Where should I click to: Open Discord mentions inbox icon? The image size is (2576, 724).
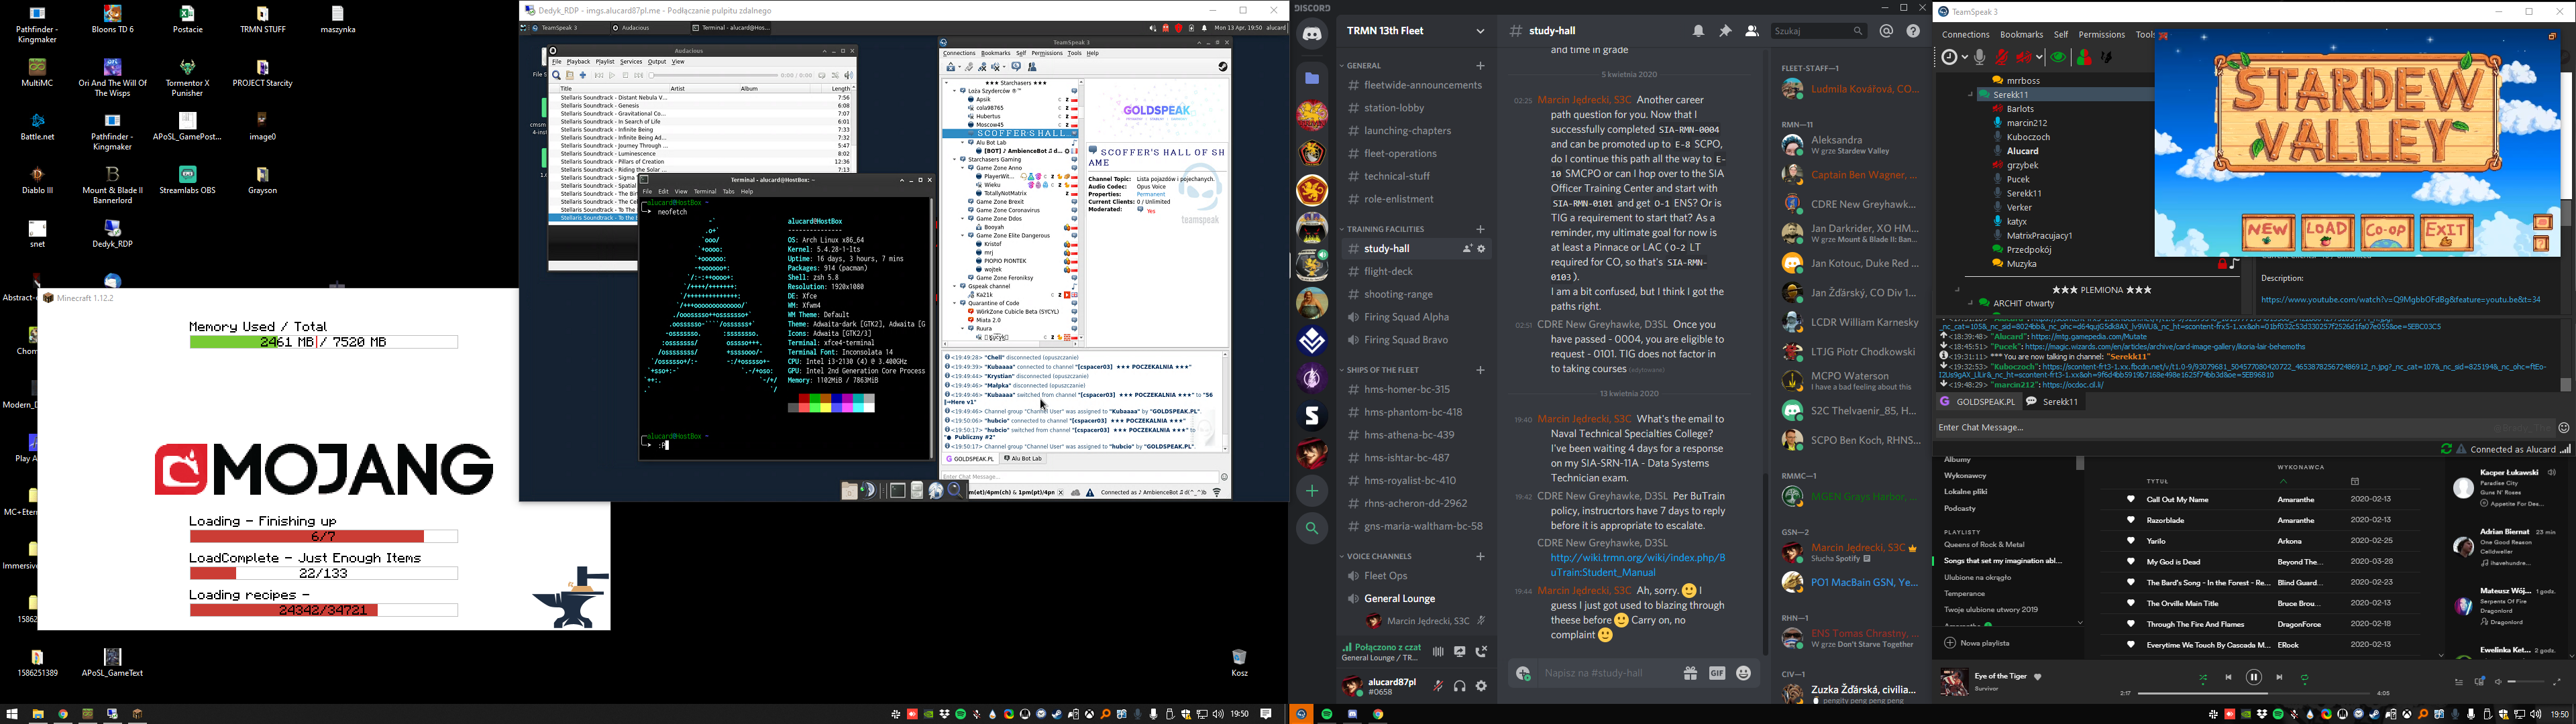1886,32
